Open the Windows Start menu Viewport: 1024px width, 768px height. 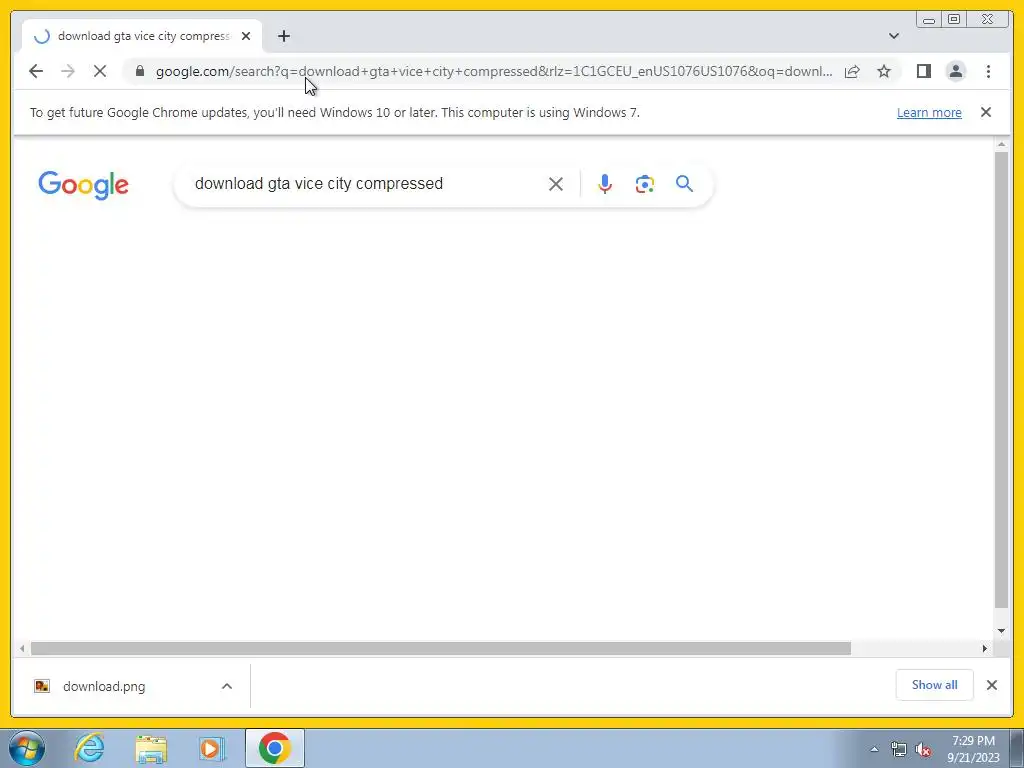27,748
